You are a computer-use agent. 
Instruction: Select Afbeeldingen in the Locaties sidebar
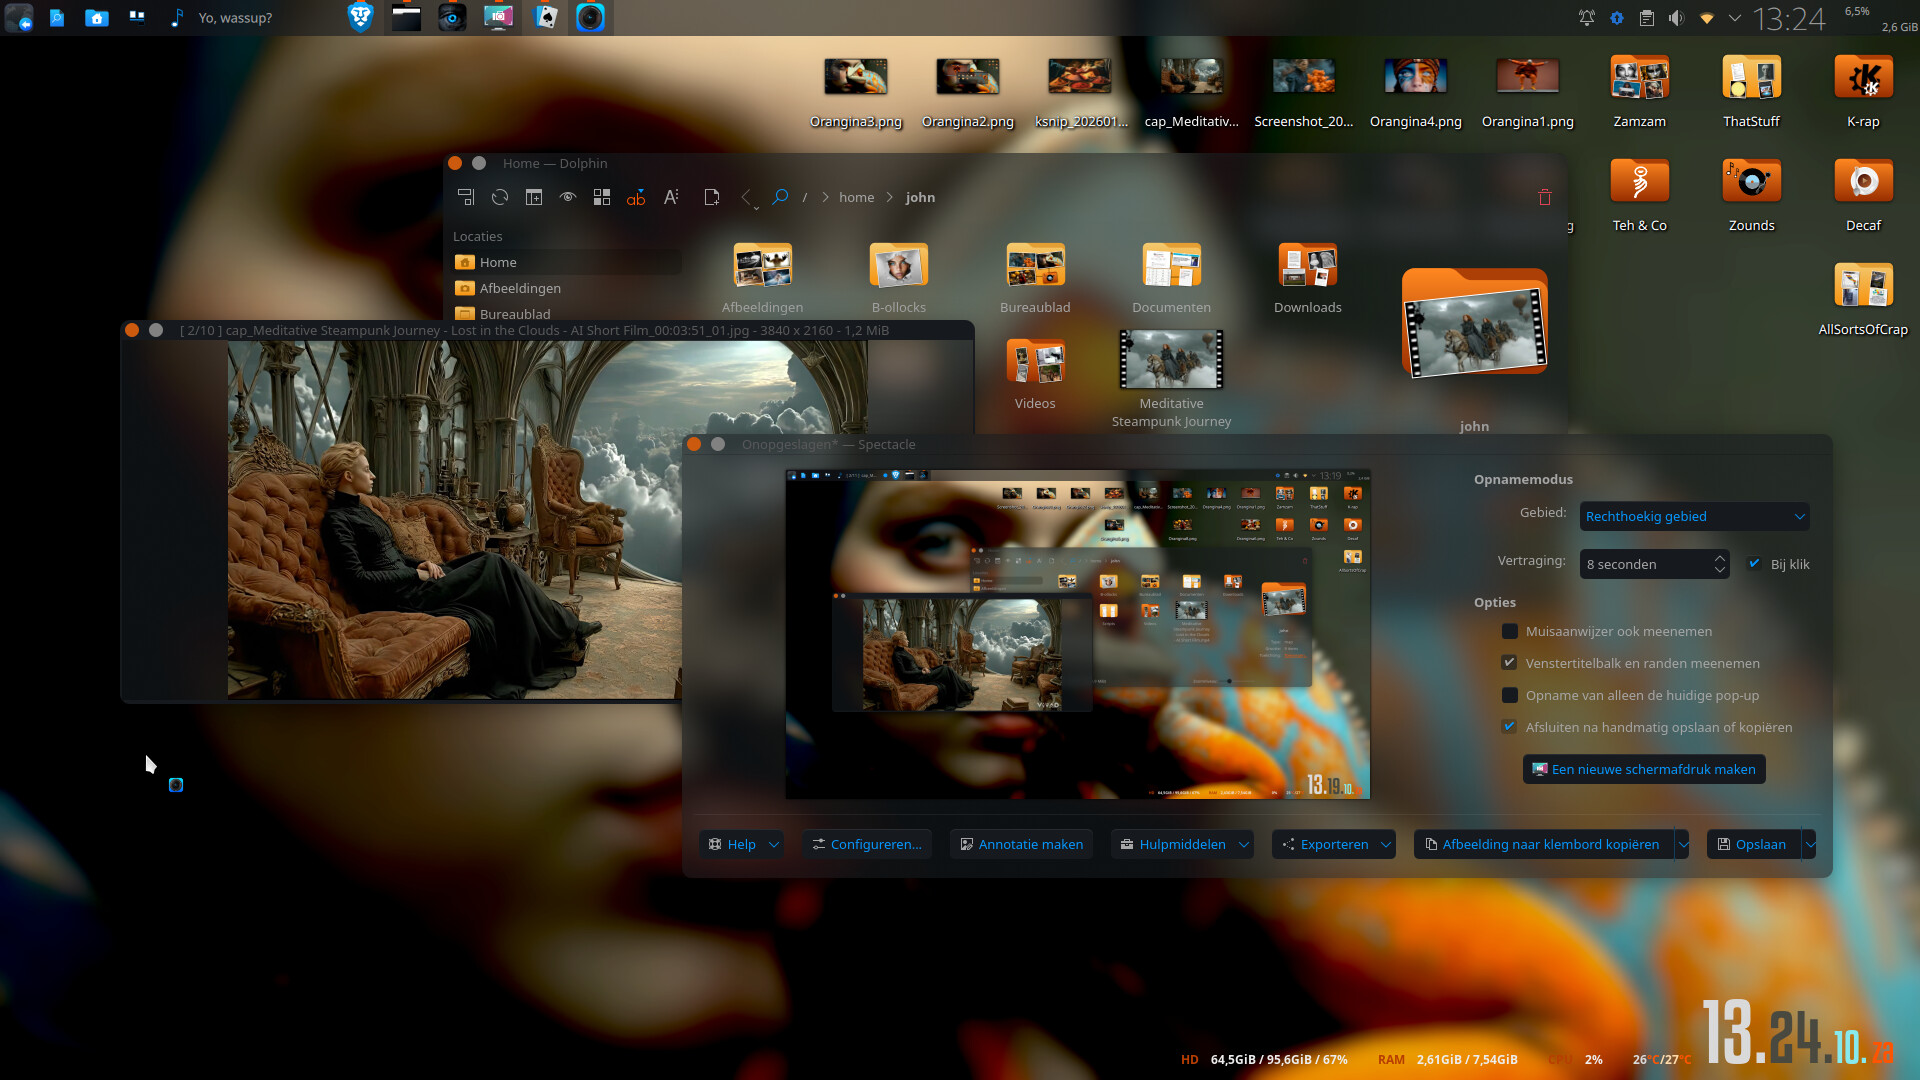tap(519, 288)
